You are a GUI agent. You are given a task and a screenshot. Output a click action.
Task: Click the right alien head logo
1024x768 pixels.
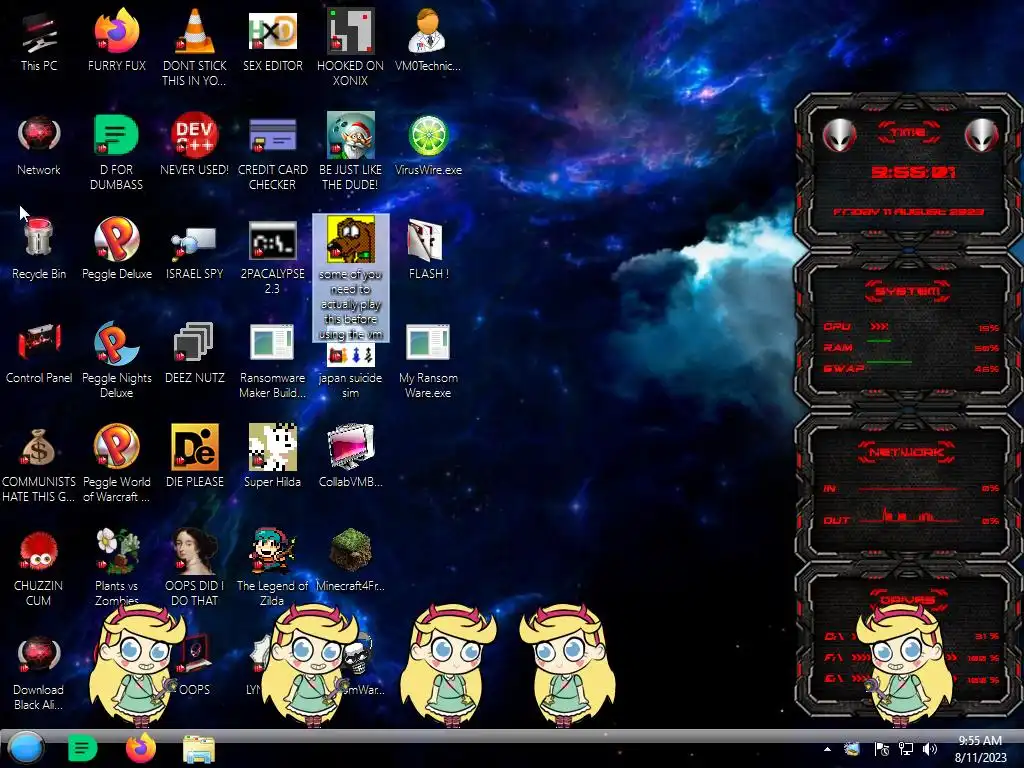(982, 136)
